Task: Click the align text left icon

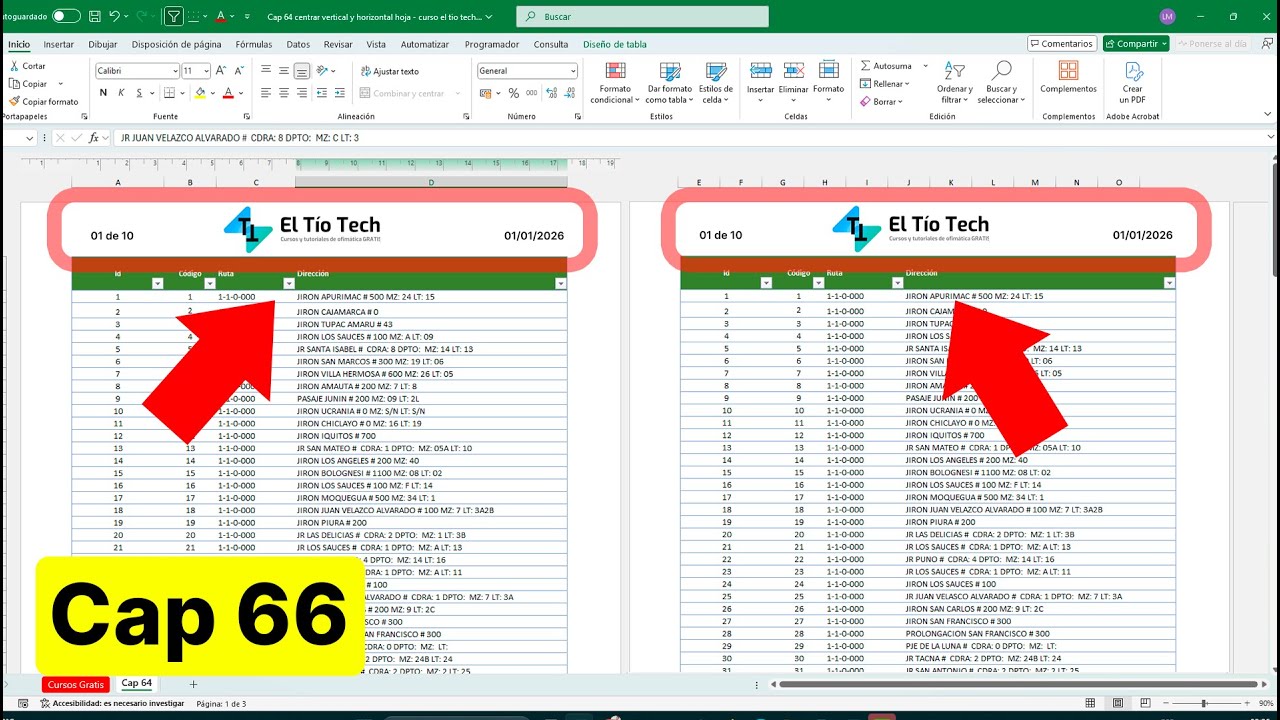Action: point(266,93)
